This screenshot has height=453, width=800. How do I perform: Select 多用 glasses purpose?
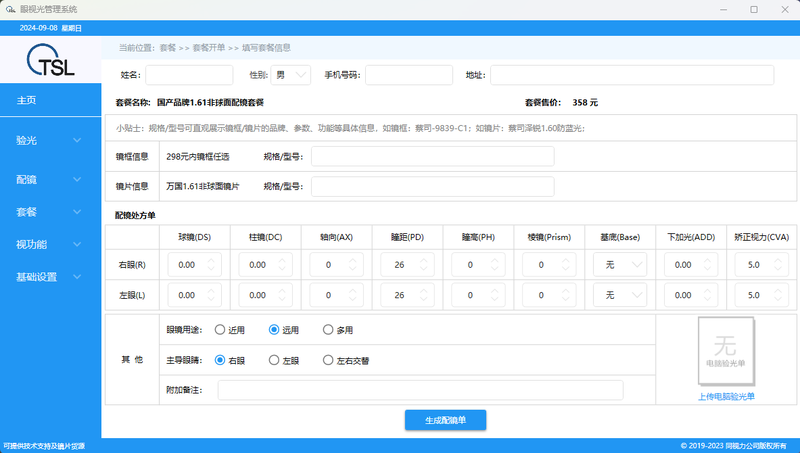(328, 330)
